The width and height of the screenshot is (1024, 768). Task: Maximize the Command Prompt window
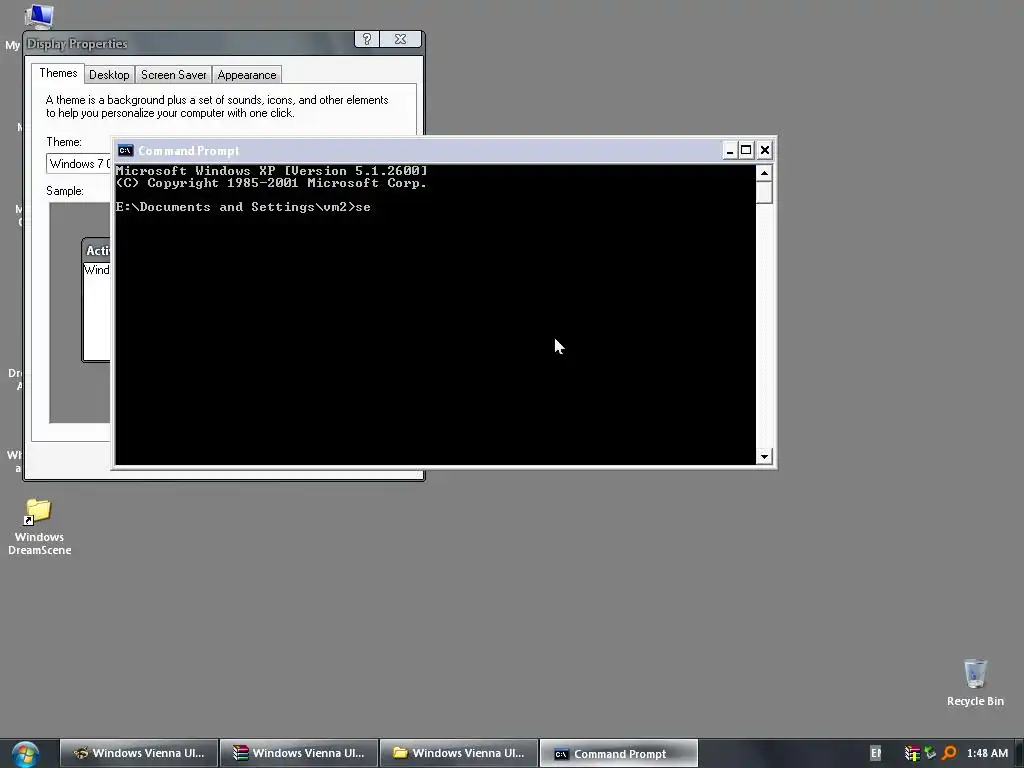pos(746,151)
